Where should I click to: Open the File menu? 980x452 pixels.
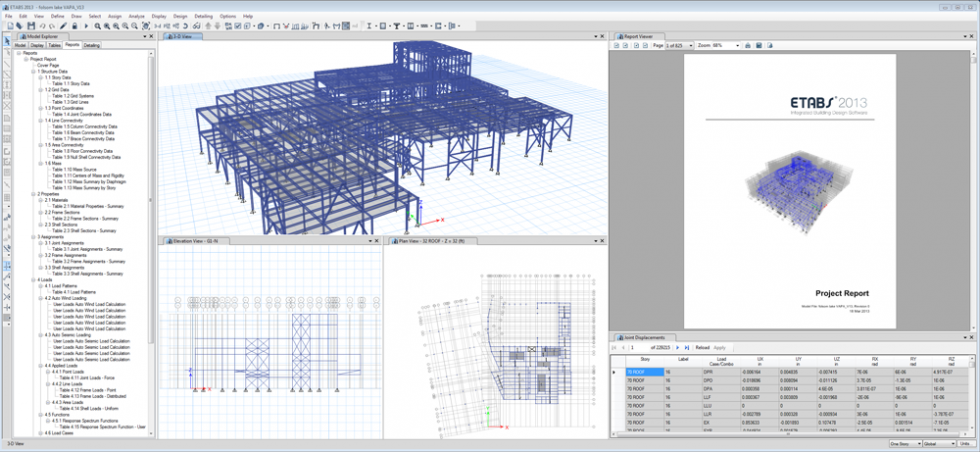8,16
